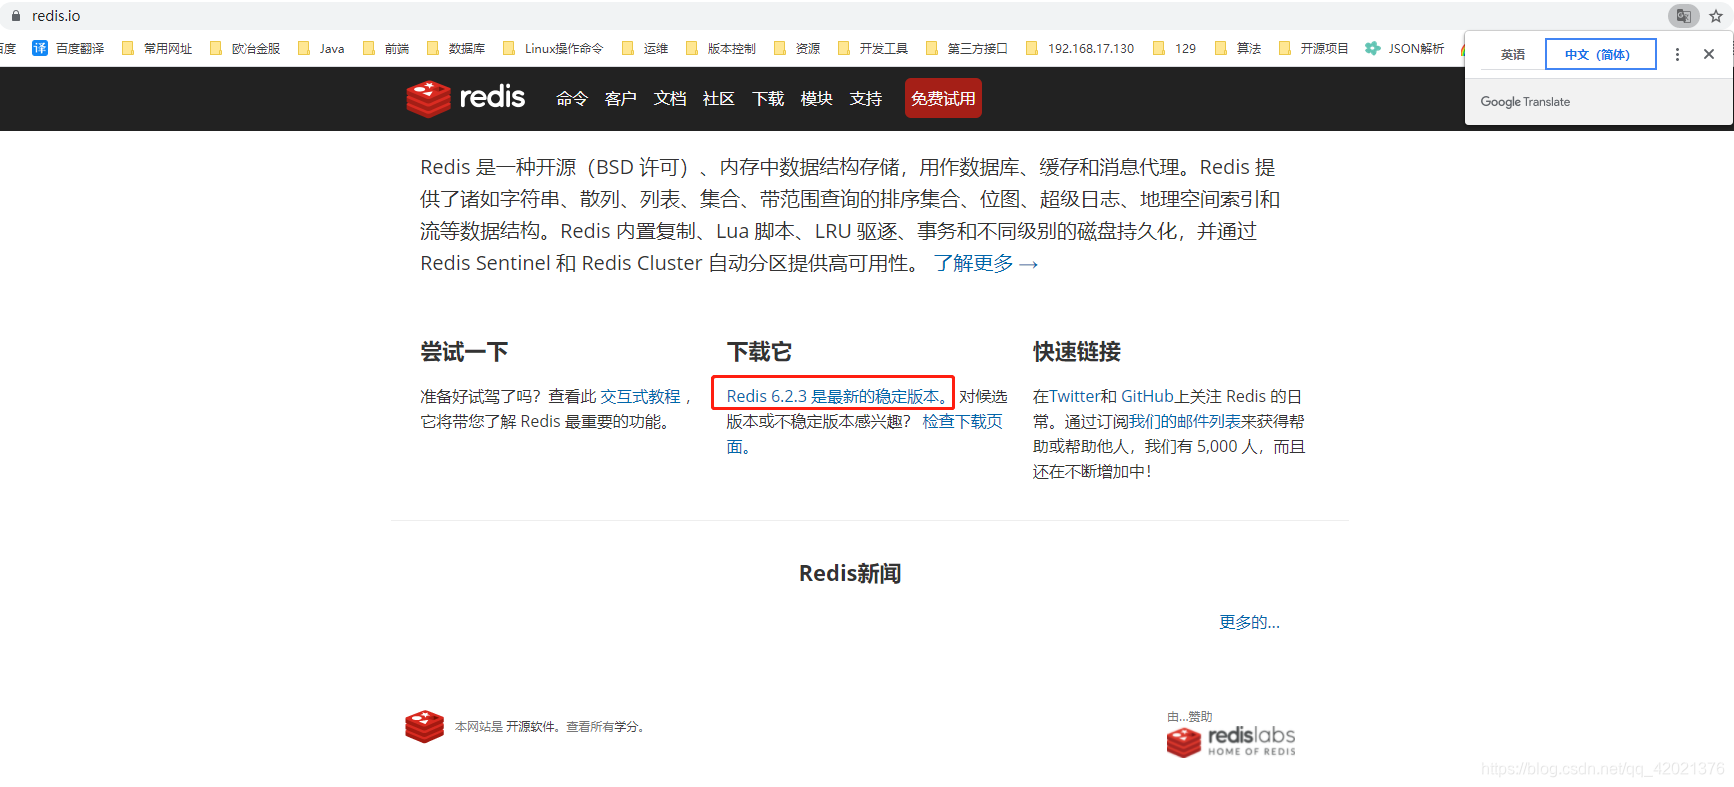
Task: Open the 支持 navigation menu item
Action: tap(866, 98)
